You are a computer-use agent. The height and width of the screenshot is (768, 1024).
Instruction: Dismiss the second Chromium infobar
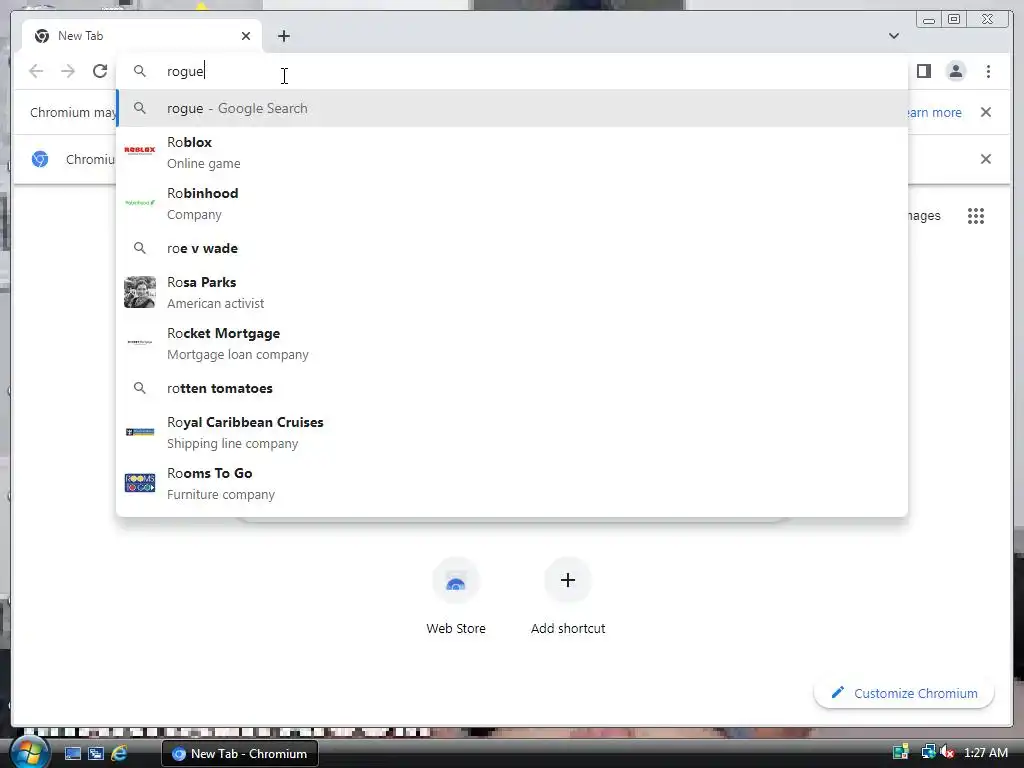(985, 159)
